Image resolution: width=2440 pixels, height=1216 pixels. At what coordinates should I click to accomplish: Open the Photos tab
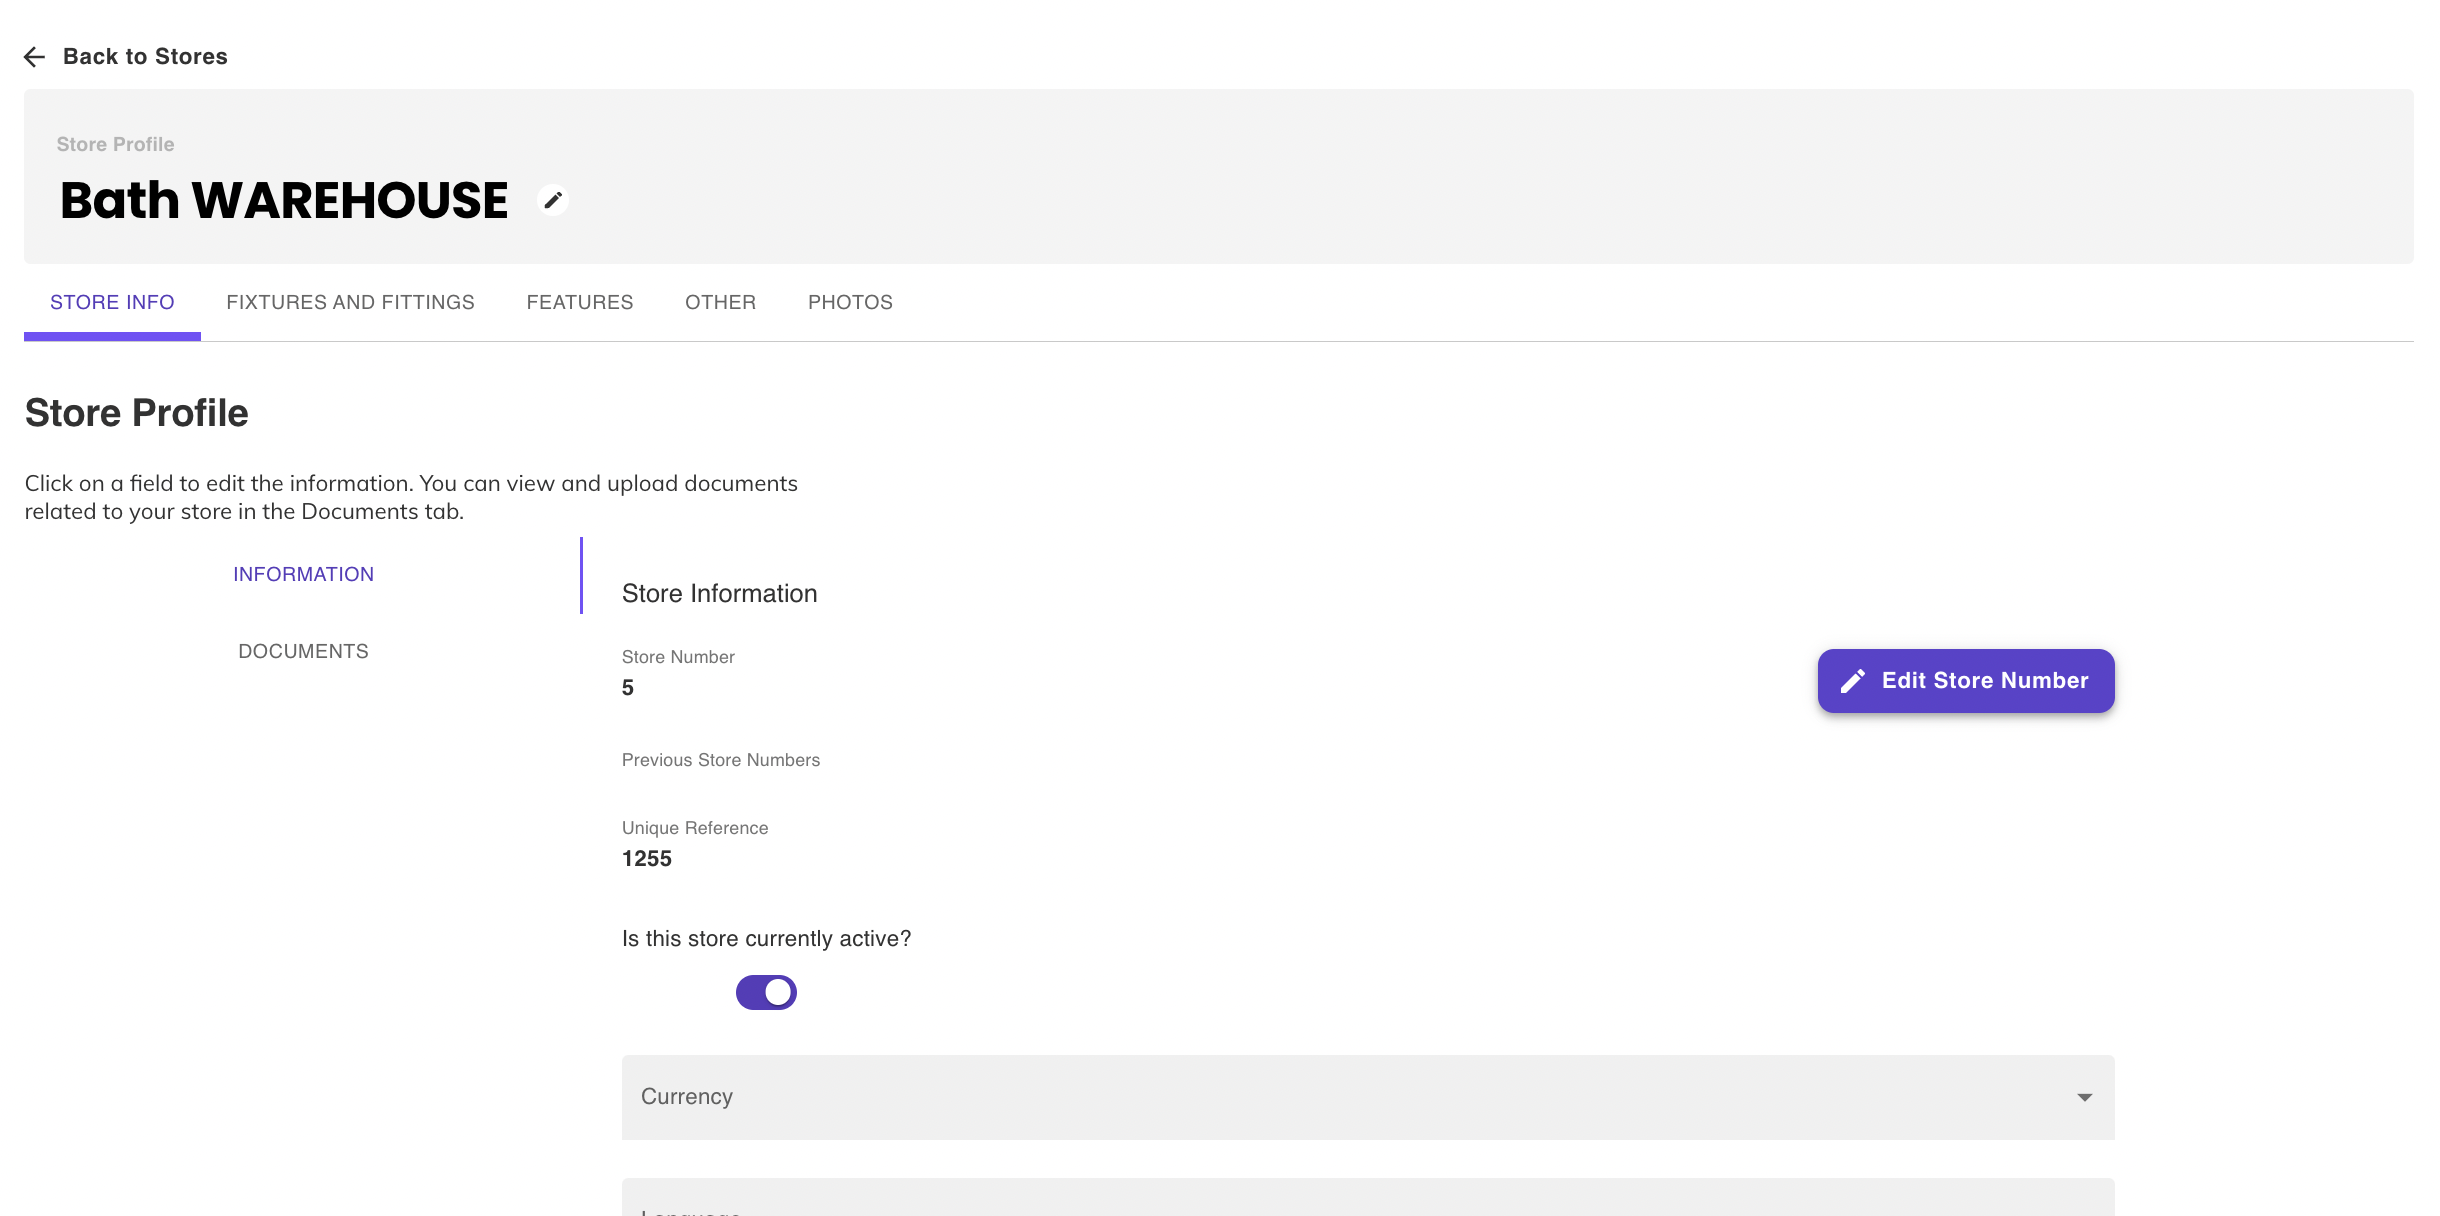(x=850, y=302)
